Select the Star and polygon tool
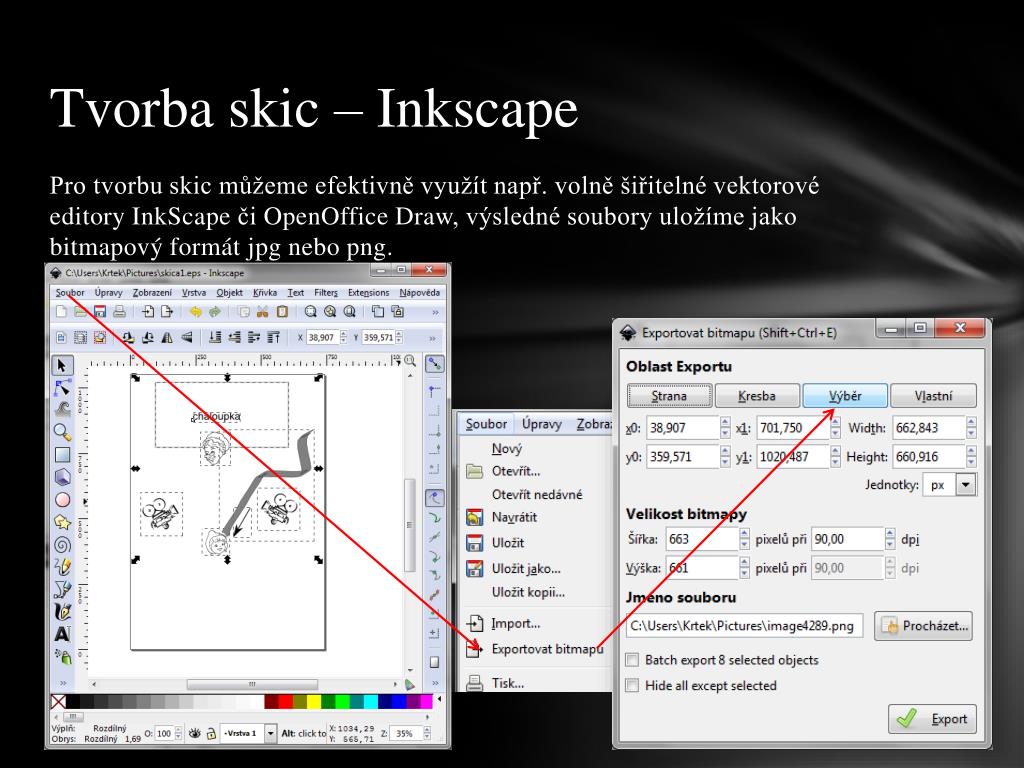The height and width of the screenshot is (768, 1024). (x=62, y=522)
